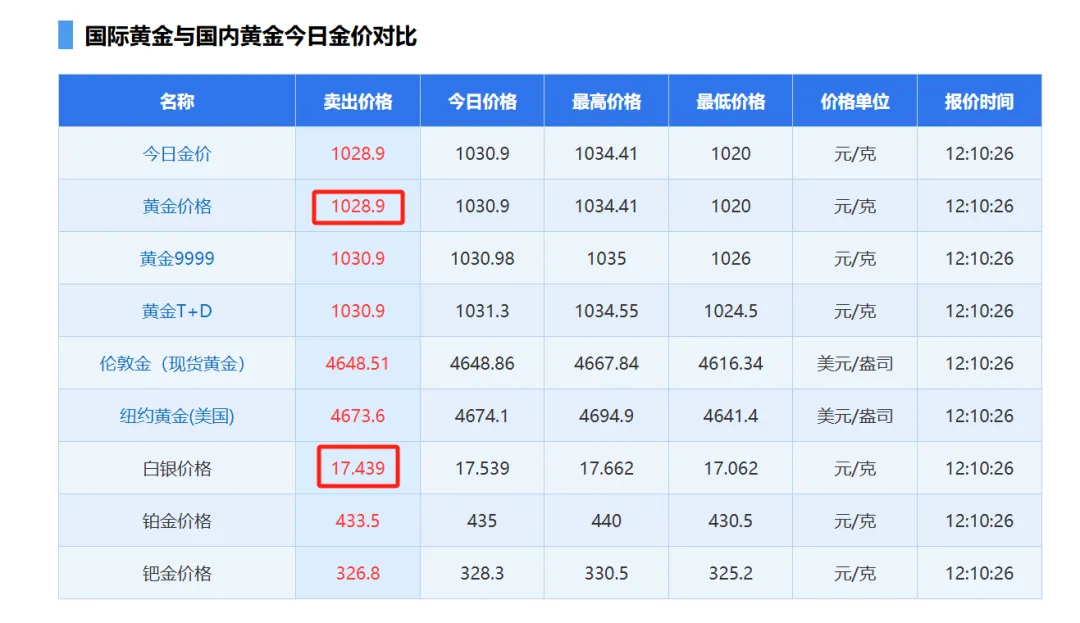Viewport: 1080px width, 623px height.
Task: Click palladium sell price 326.8
Action: (358, 573)
